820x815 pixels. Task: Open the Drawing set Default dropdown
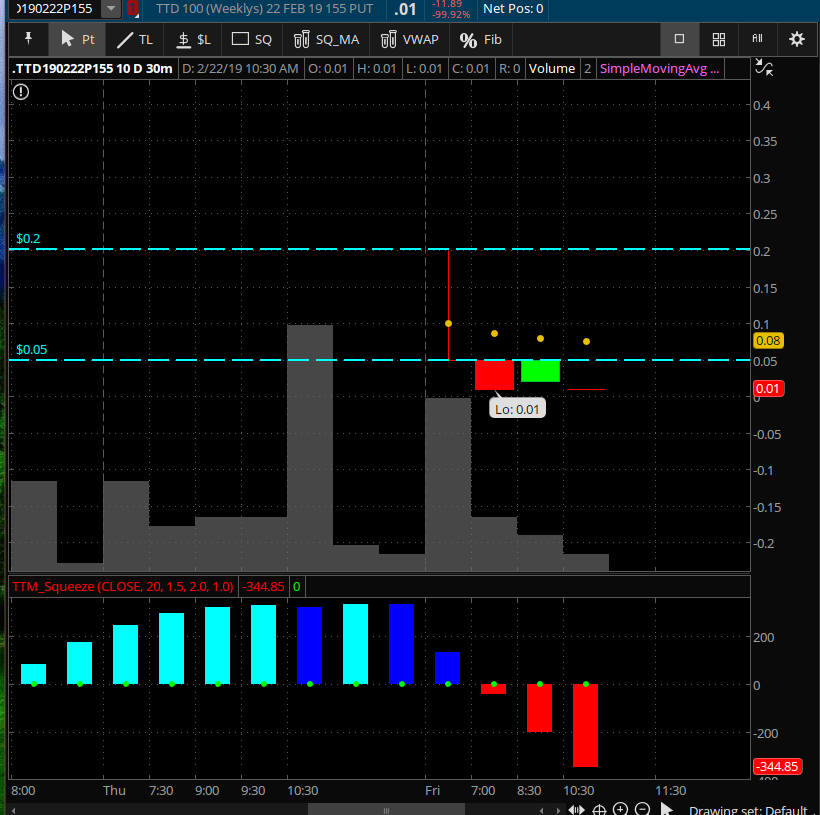tap(748, 809)
